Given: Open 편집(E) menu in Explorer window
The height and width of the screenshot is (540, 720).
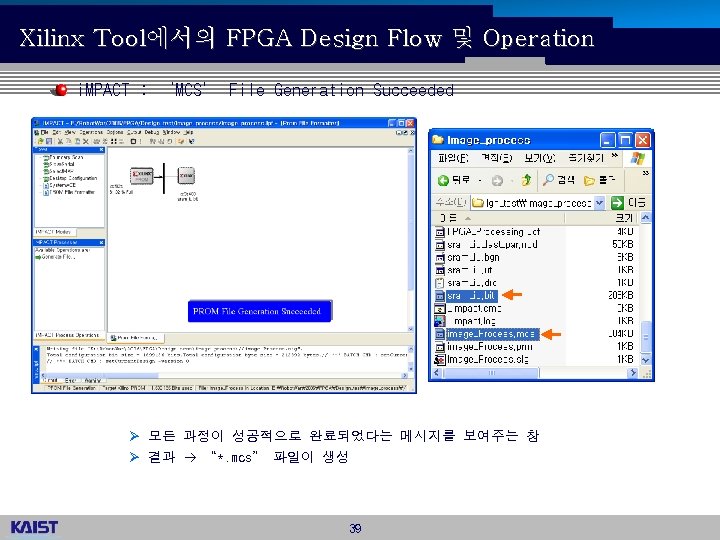Looking at the screenshot, I should coord(496,158).
